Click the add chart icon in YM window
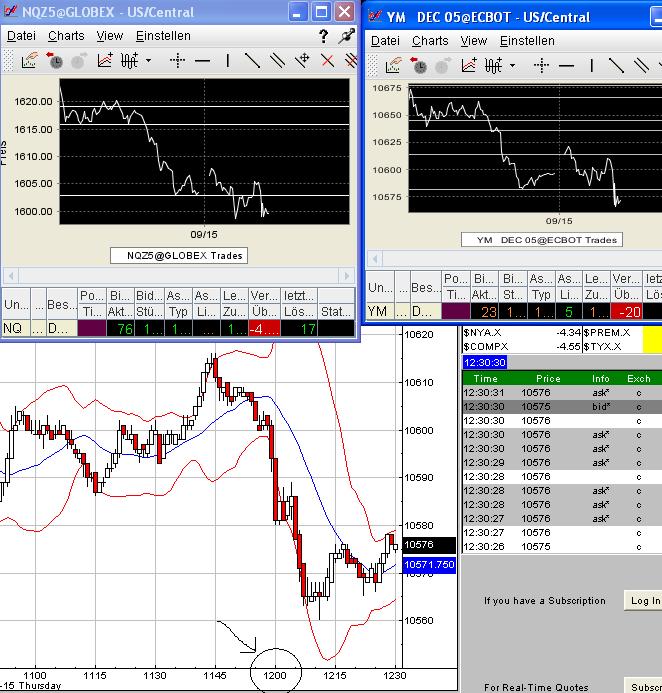662x693 pixels. (469, 65)
